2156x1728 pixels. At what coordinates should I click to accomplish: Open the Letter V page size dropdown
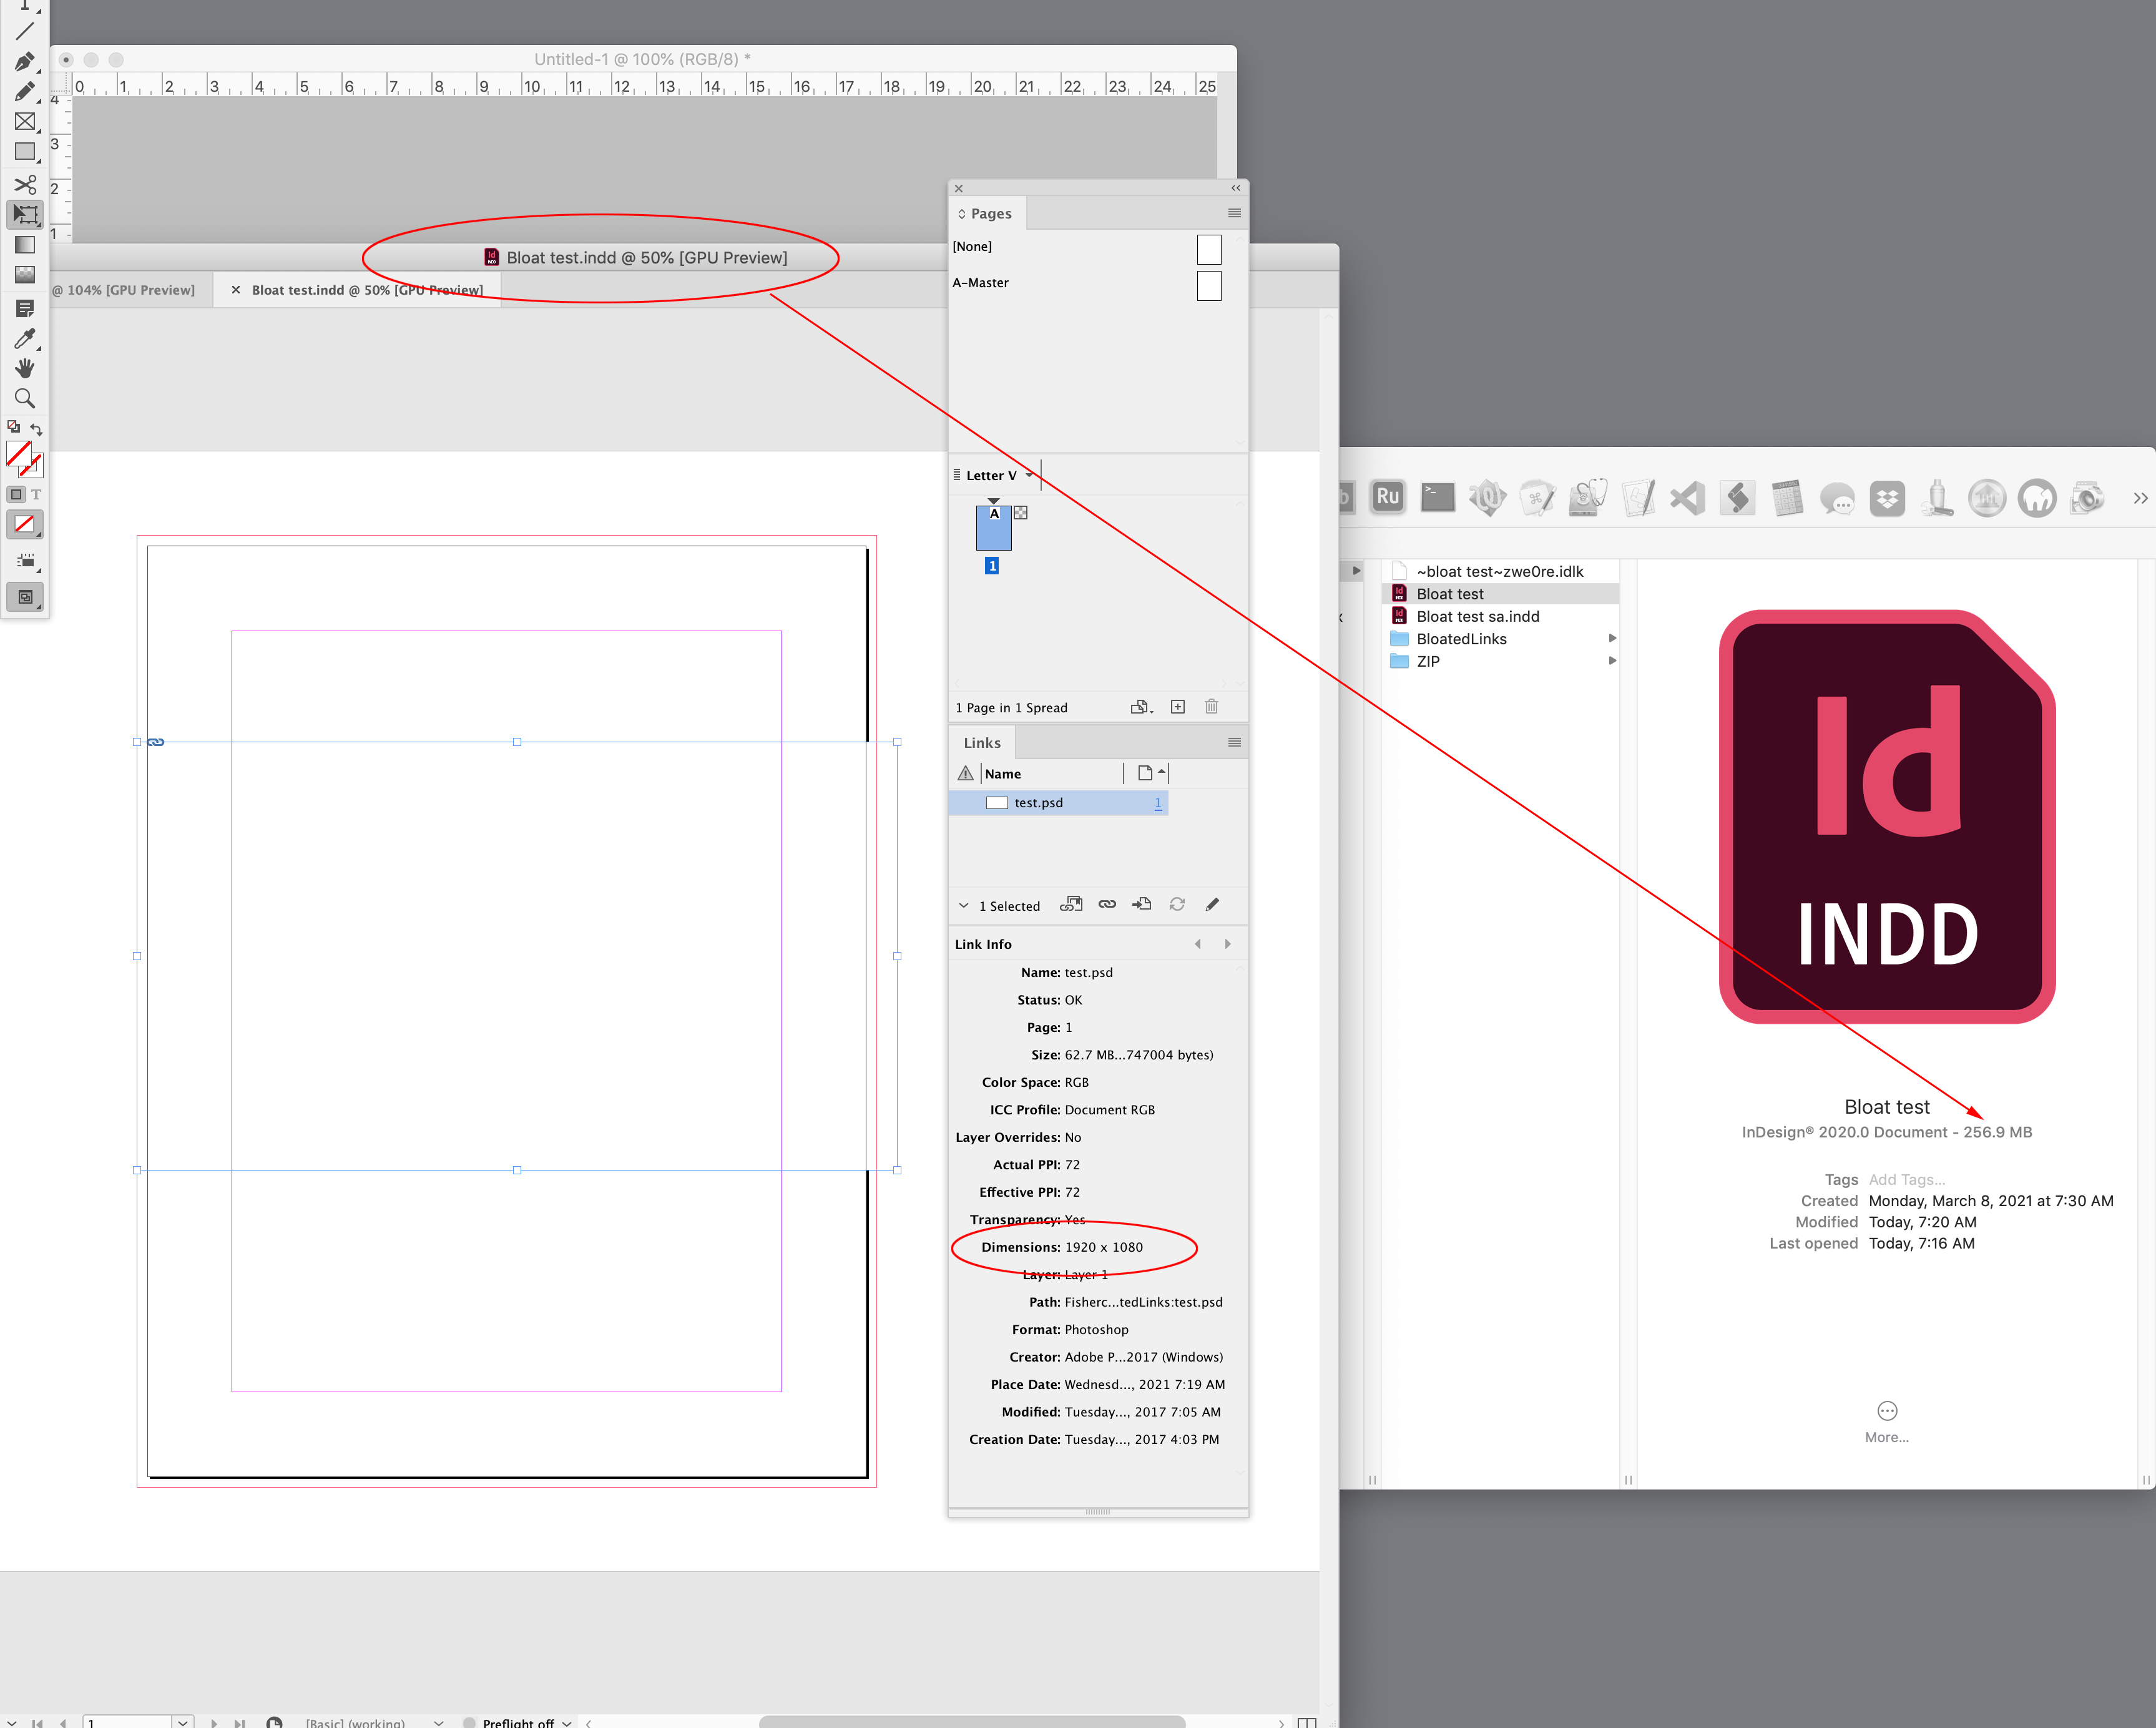click(1030, 475)
